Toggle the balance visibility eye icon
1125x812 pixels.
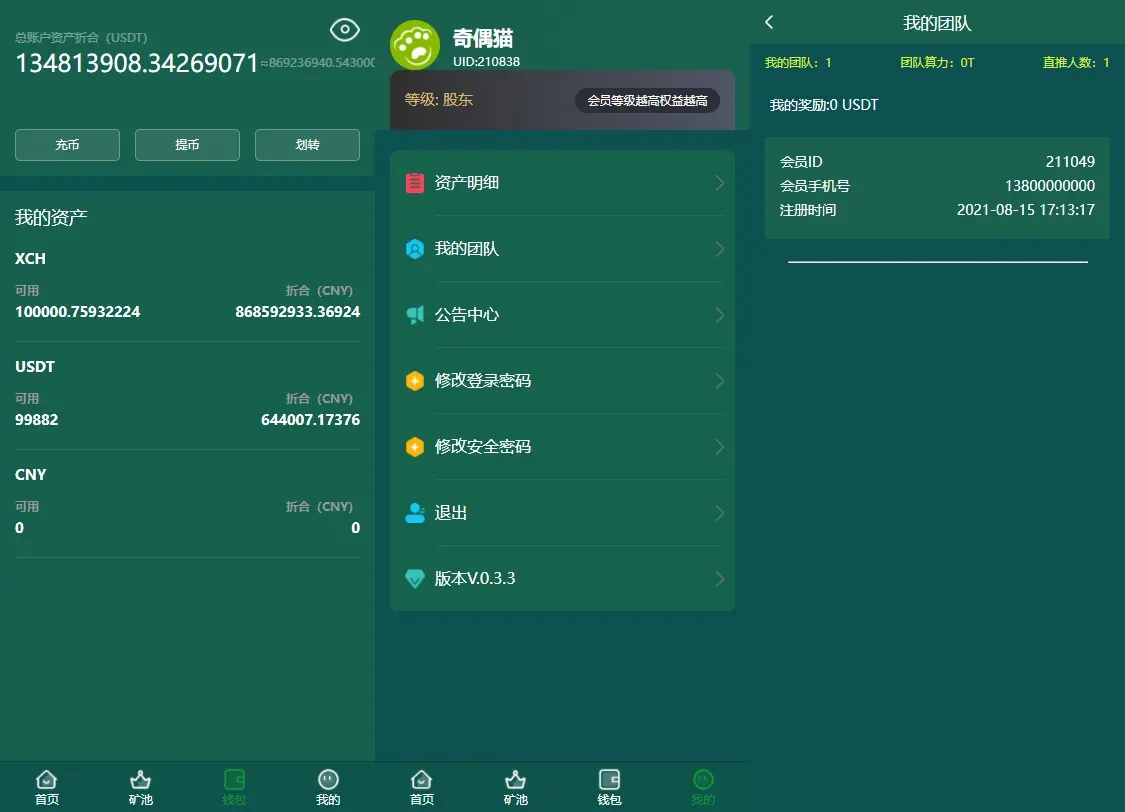[x=344, y=30]
